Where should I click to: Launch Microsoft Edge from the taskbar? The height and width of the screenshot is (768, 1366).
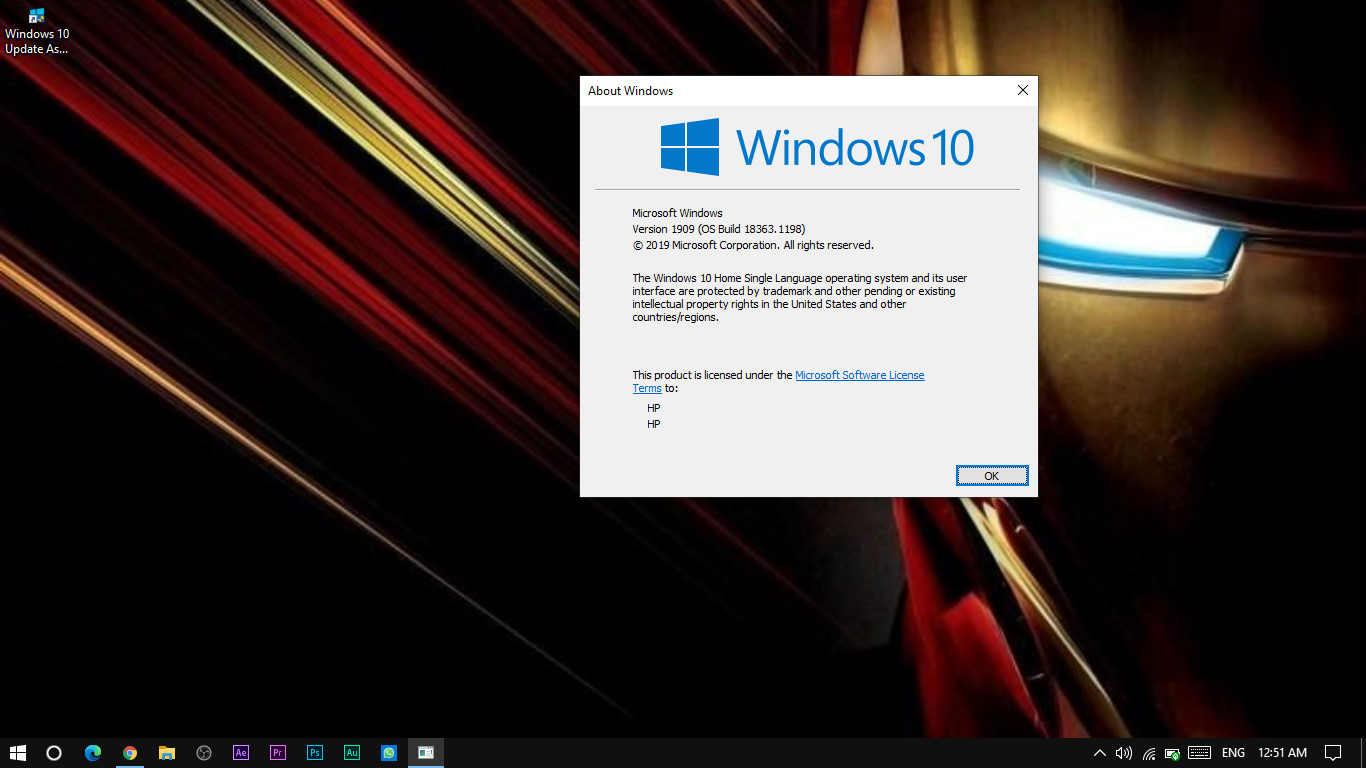[x=93, y=753]
